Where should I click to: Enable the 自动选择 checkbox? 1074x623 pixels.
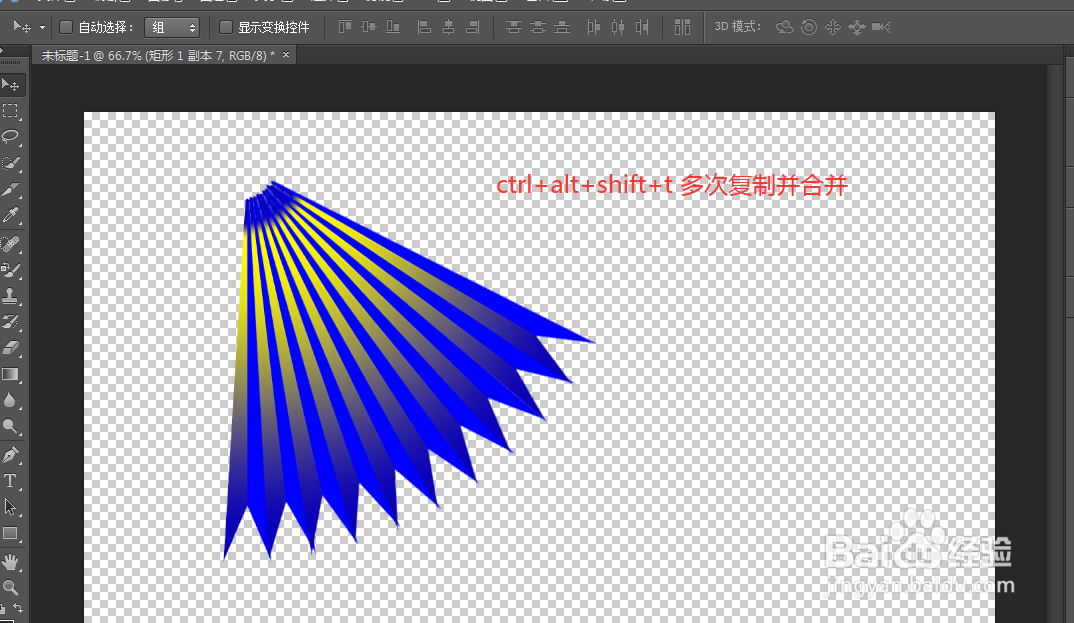[64, 27]
